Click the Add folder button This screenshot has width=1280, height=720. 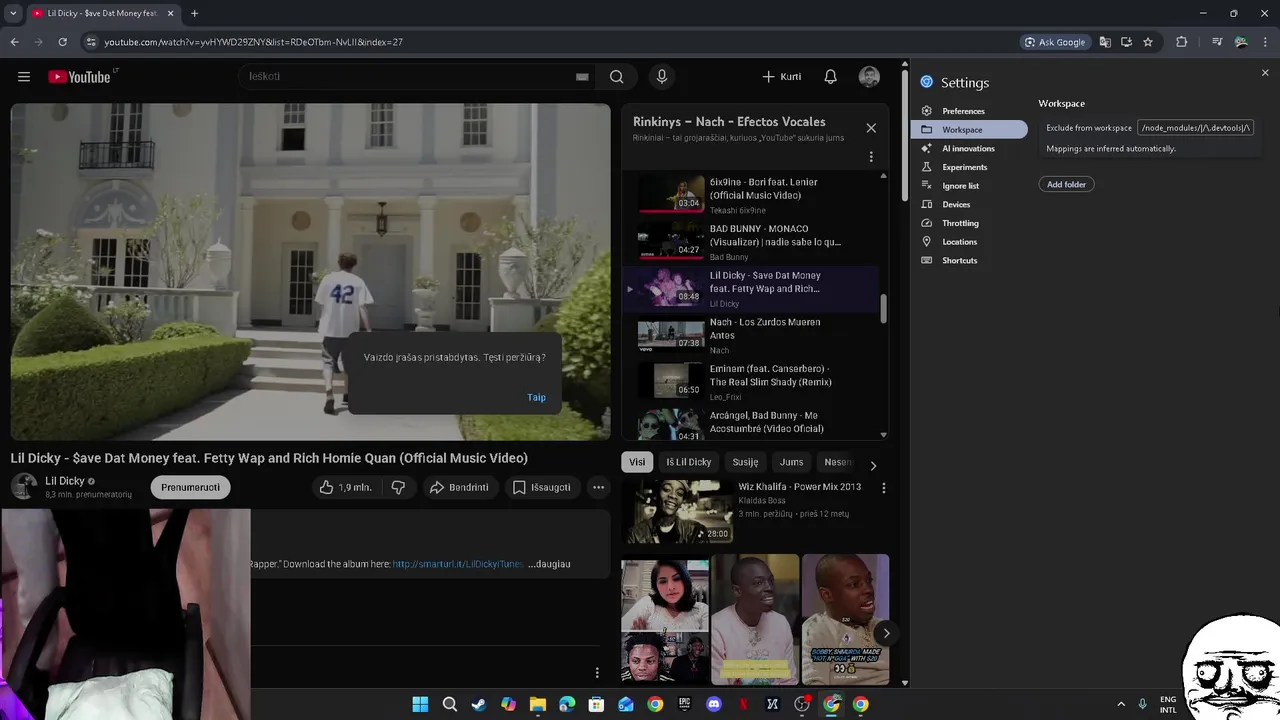[x=1066, y=184]
